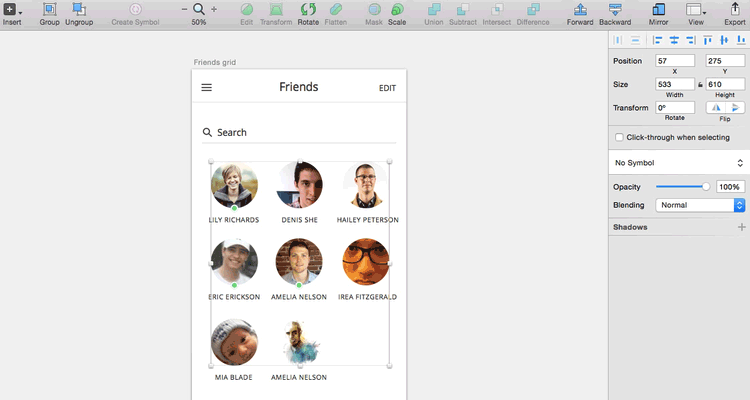Select the Rotate tool
The width and height of the screenshot is (750, 400).
tap(308, 9)
